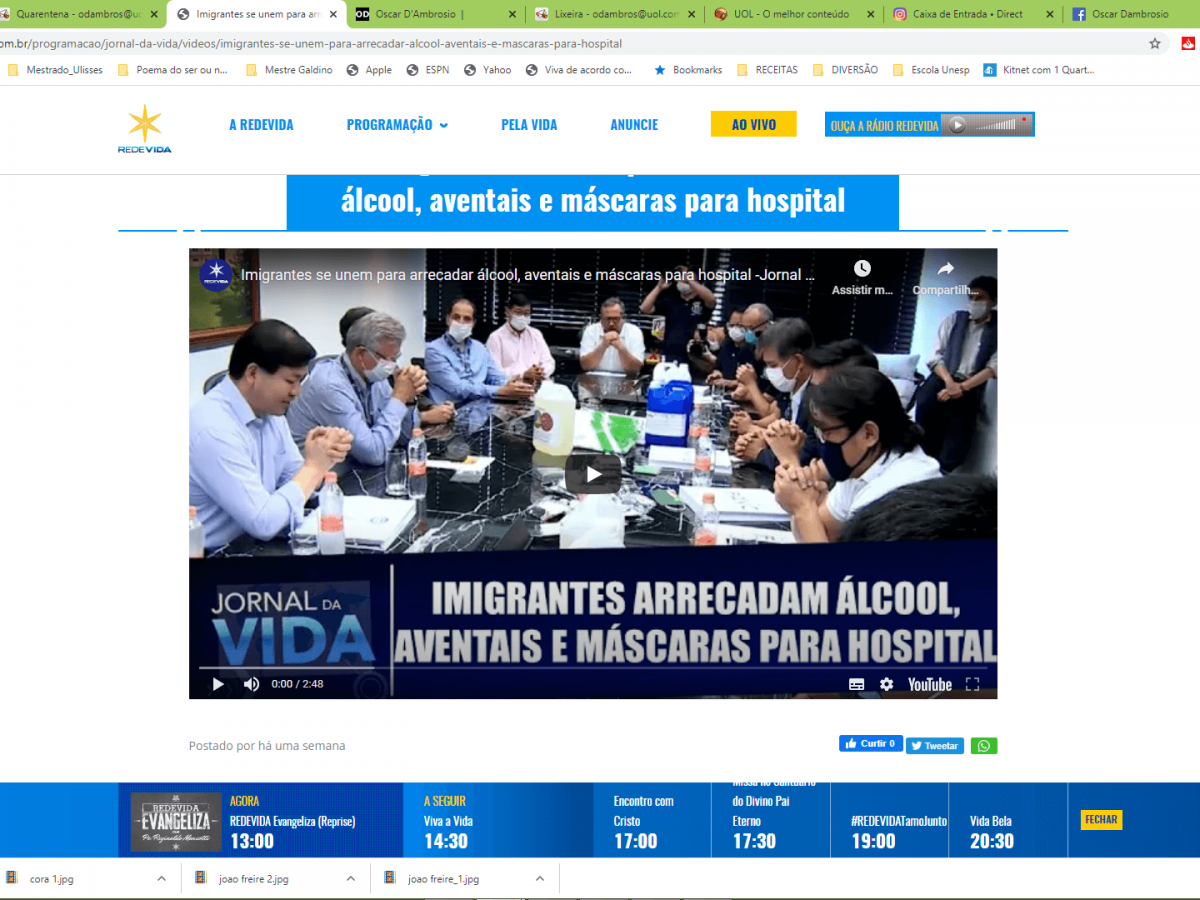Image resolution: width=1200 pixels, height=900 pixels.
Task: Select the Encontro com Cristo 17:00 schedule entry
Action: 644,822
